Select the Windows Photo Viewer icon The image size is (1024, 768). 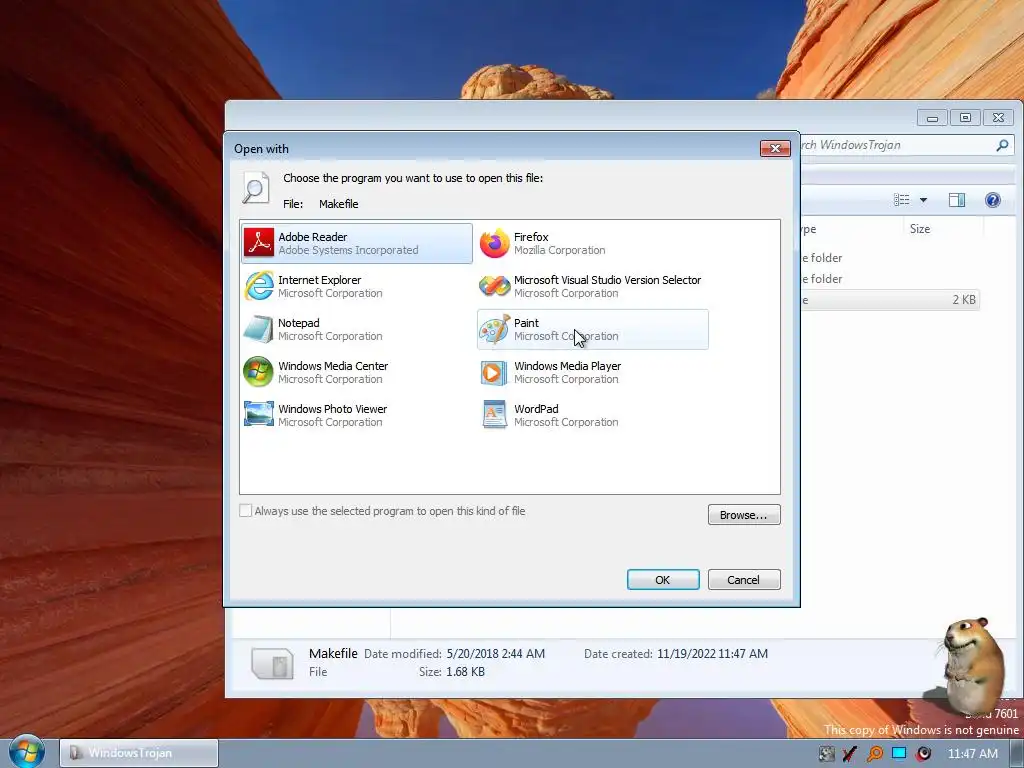[259, 415]
